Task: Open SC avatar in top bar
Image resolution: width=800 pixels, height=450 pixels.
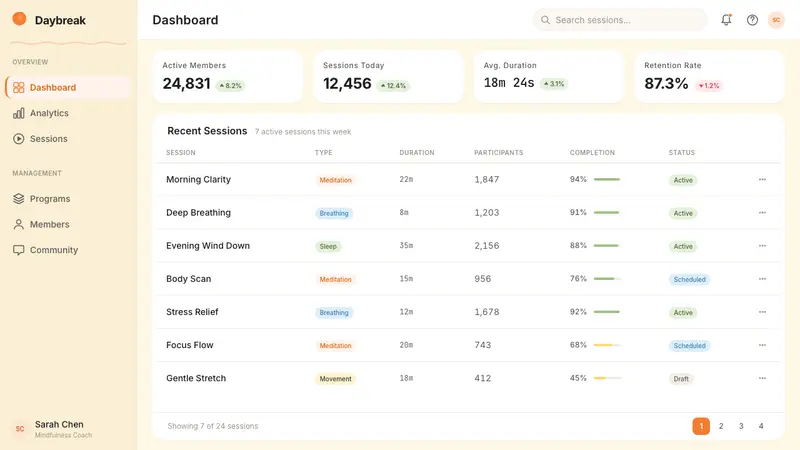Action: click(x=776, y=20)
